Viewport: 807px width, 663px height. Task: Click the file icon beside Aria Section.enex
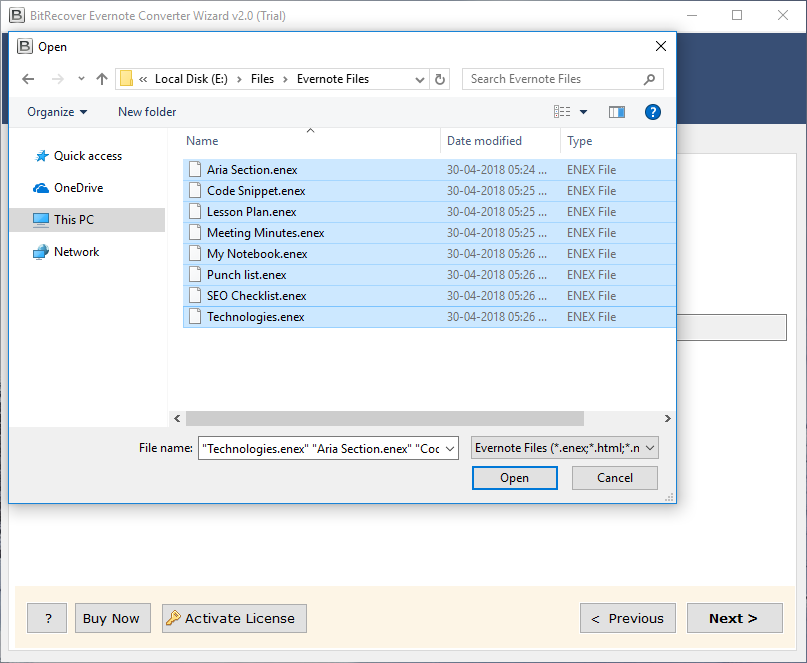coord(195,169)
